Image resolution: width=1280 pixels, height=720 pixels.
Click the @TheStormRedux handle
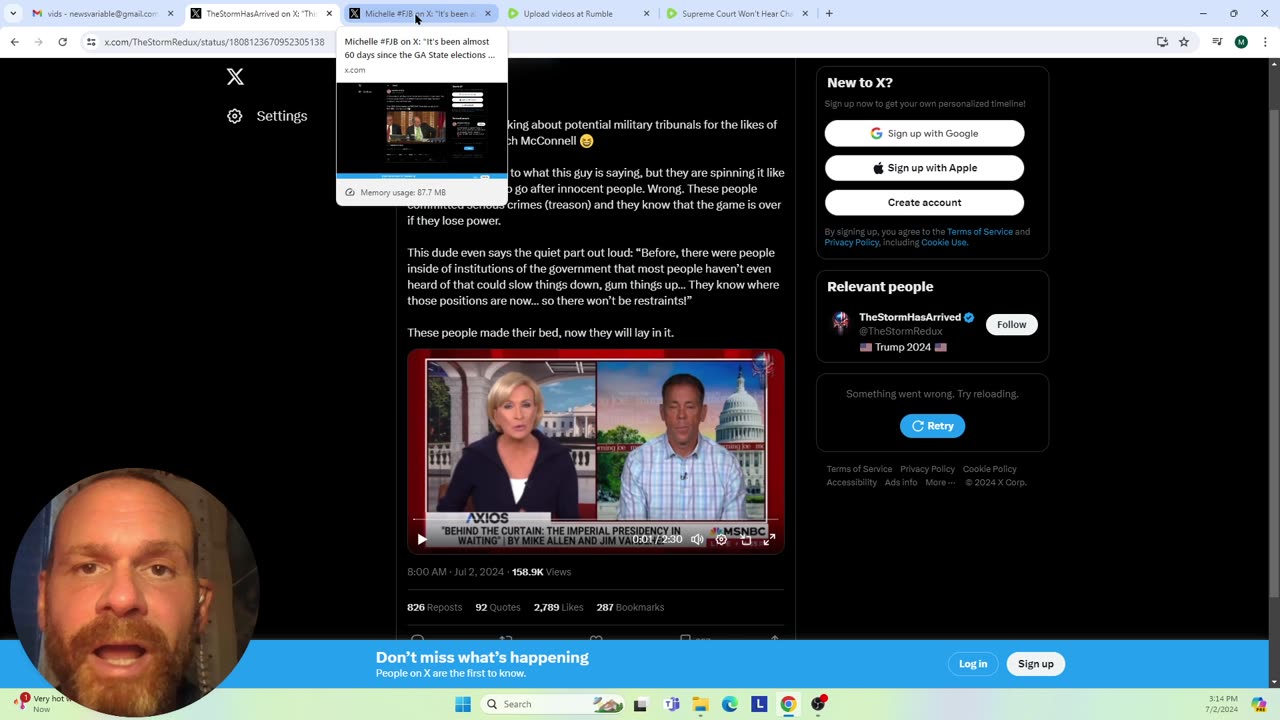tap(901, 331)
